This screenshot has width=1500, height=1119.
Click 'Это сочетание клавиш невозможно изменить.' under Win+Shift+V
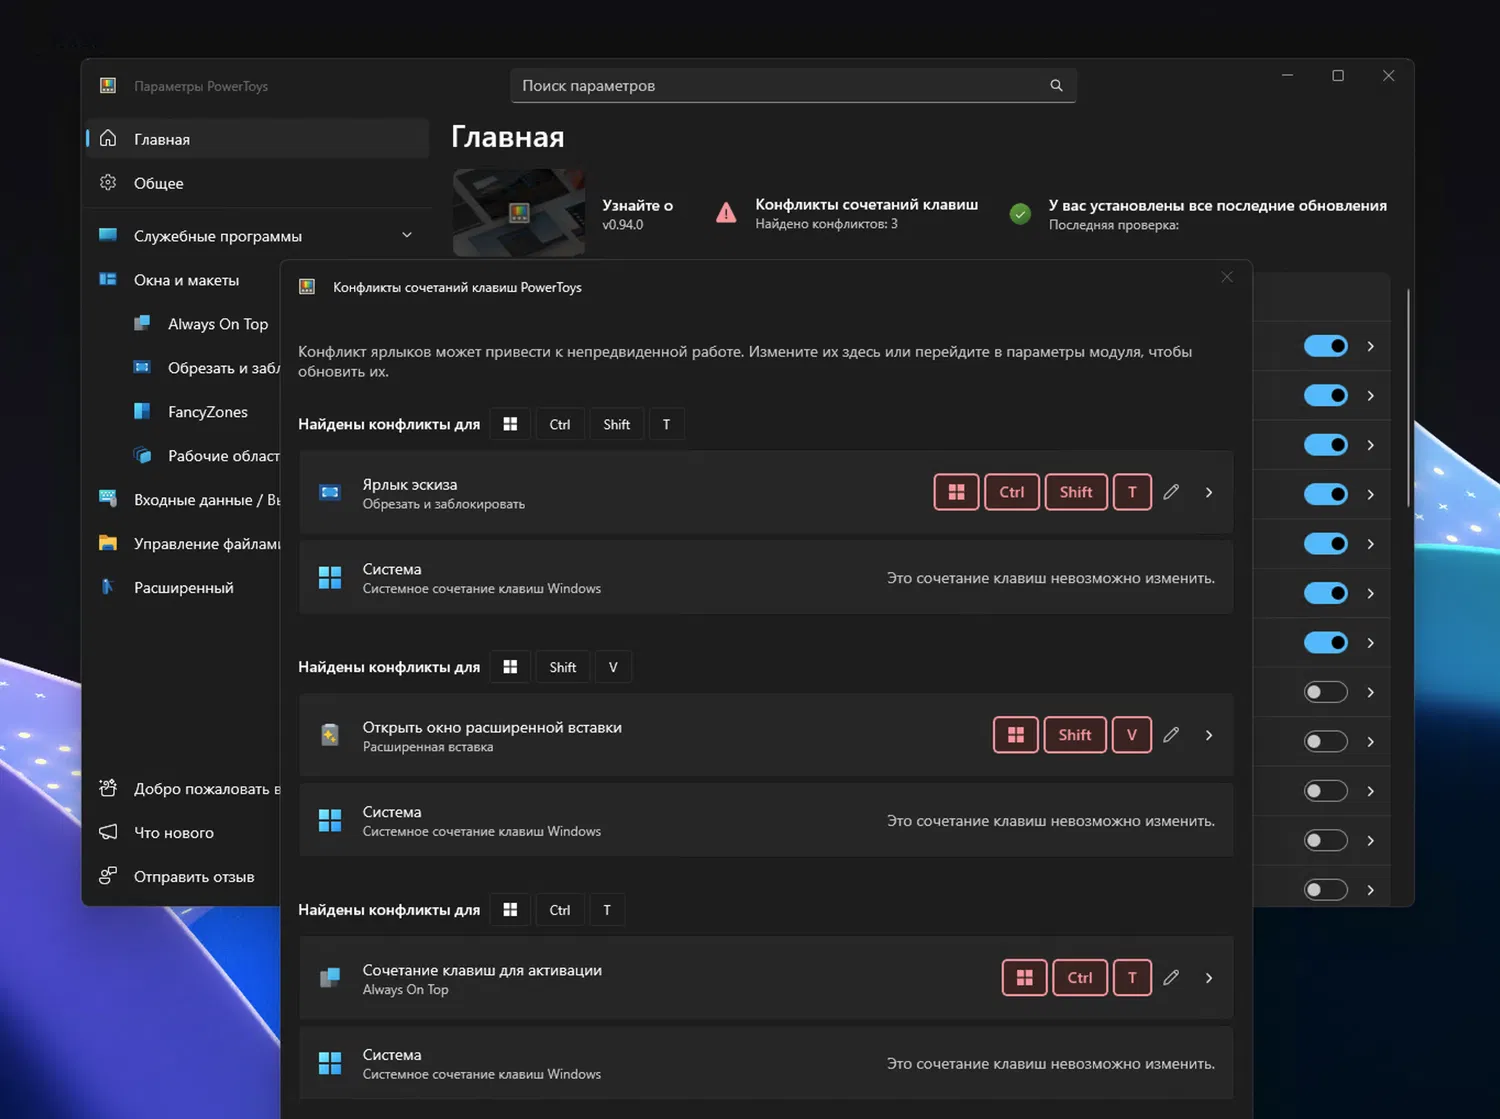point(1051,821)
